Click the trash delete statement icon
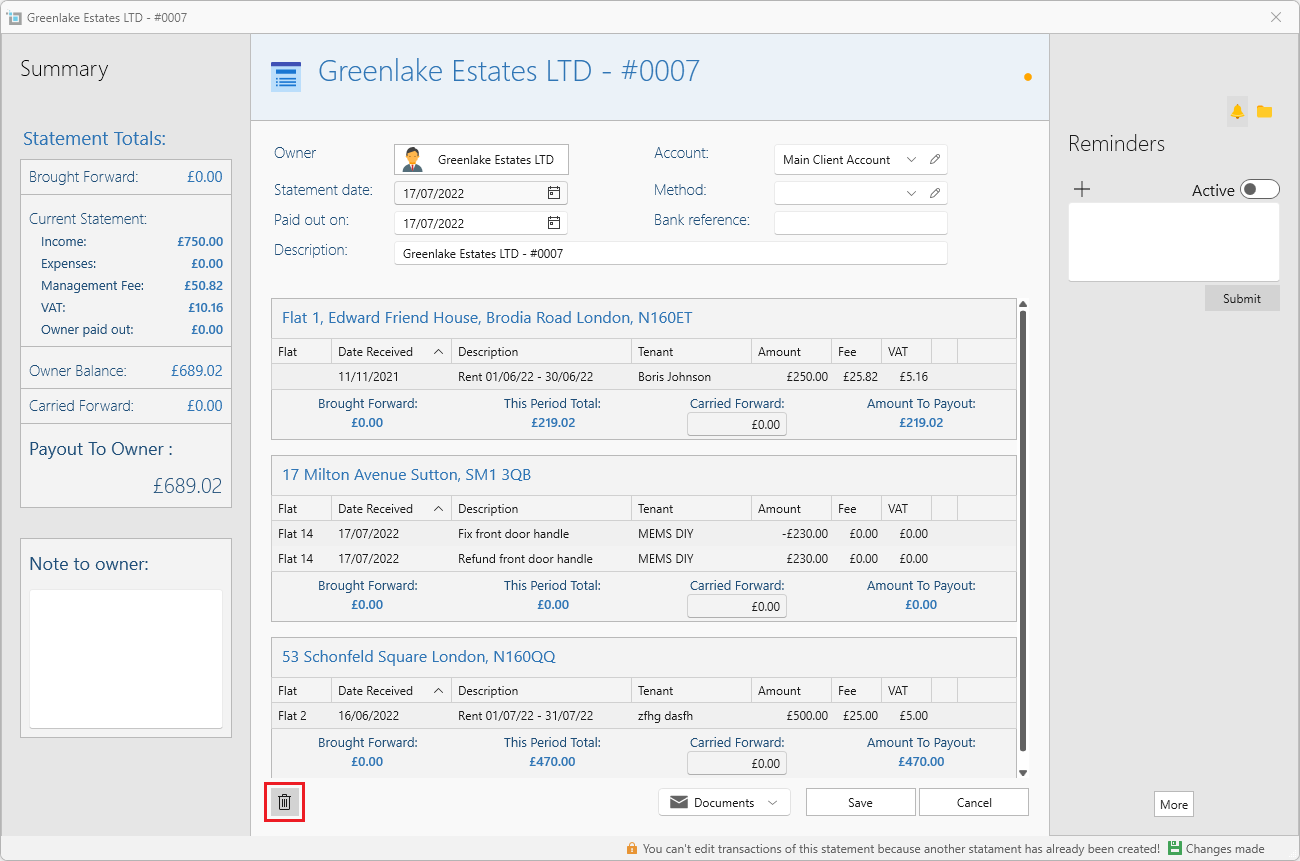 (x=285, y=802)
